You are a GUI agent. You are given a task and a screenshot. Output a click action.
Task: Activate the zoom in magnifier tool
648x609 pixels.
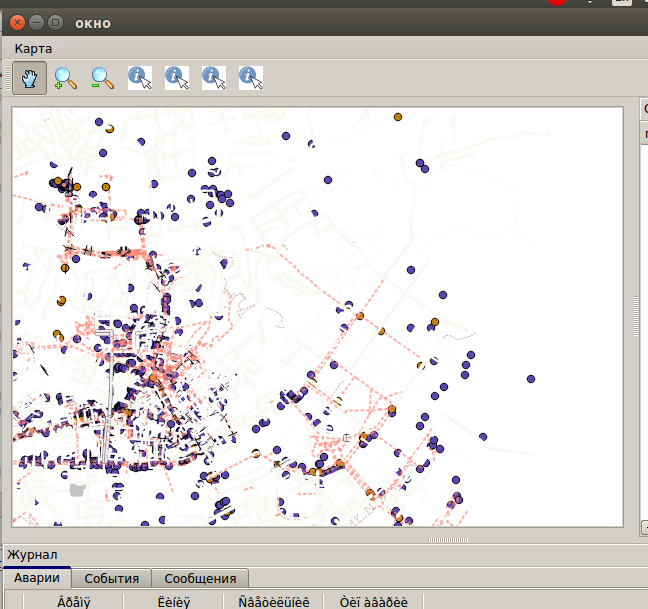66,78
